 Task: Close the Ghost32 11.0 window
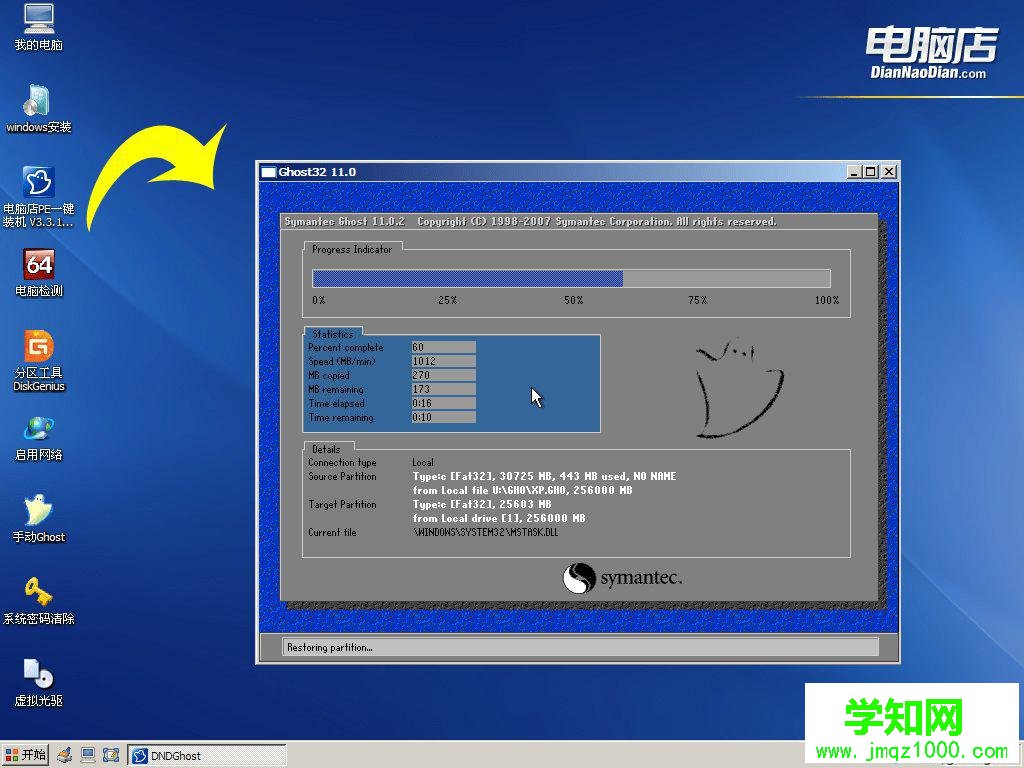[889, 172]
